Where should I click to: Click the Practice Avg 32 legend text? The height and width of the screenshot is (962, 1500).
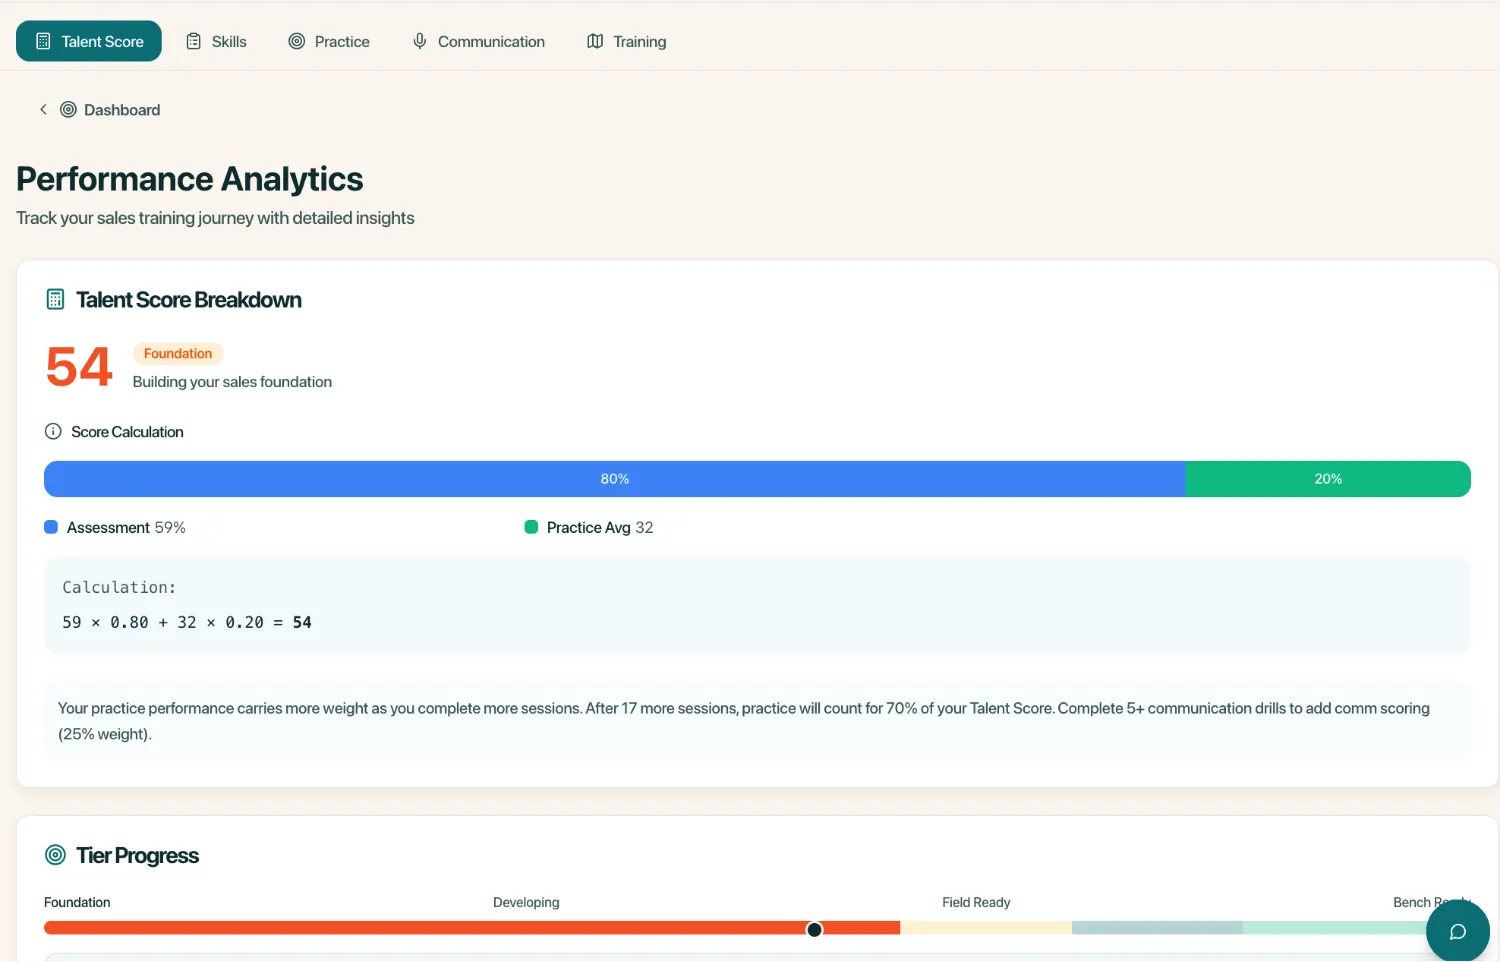pyautogui.click(x=600, y=527)
